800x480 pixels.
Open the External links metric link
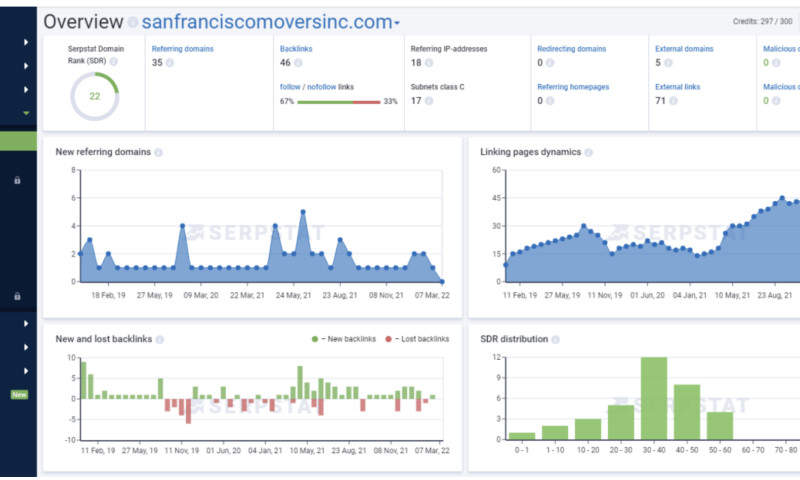tap(678, 87)
